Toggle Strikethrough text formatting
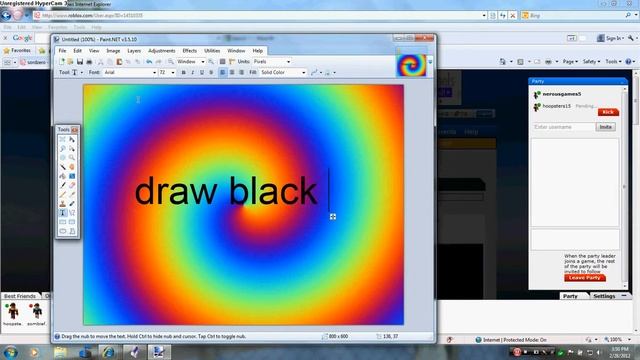Screen dimensions: 640x360 [x=211, y=72]
